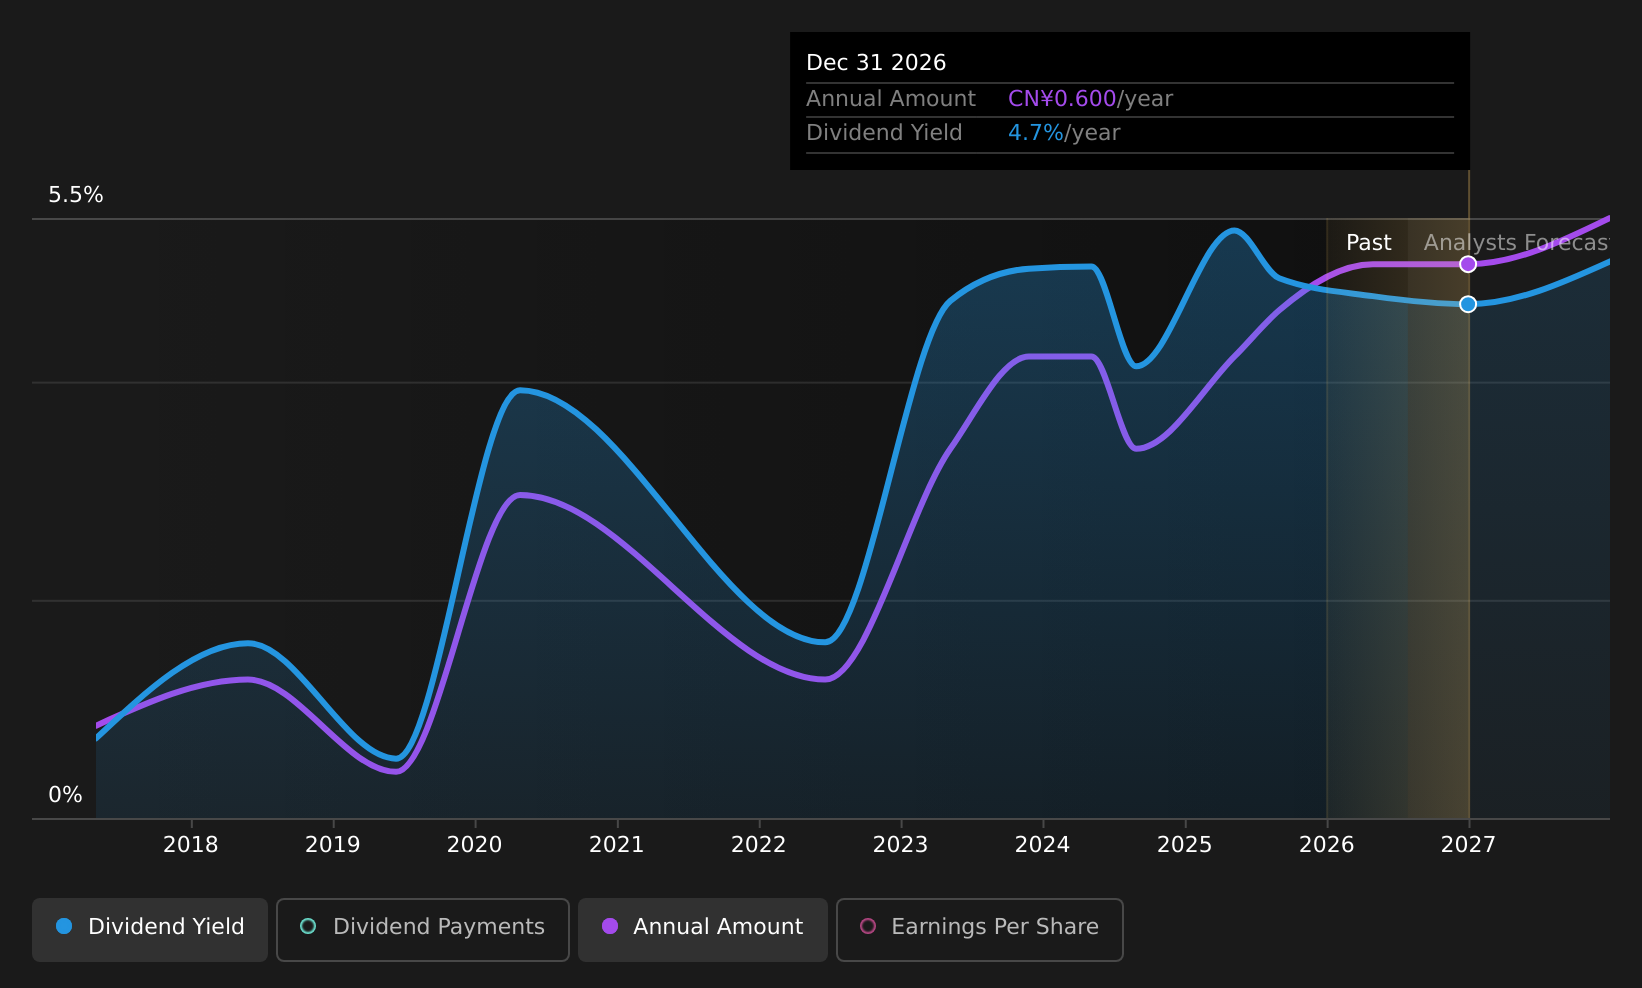The height and width of the screenshot is (988, 1642).
Task: Click the 2021 x-axis label
Action: [x=617, y=845]
